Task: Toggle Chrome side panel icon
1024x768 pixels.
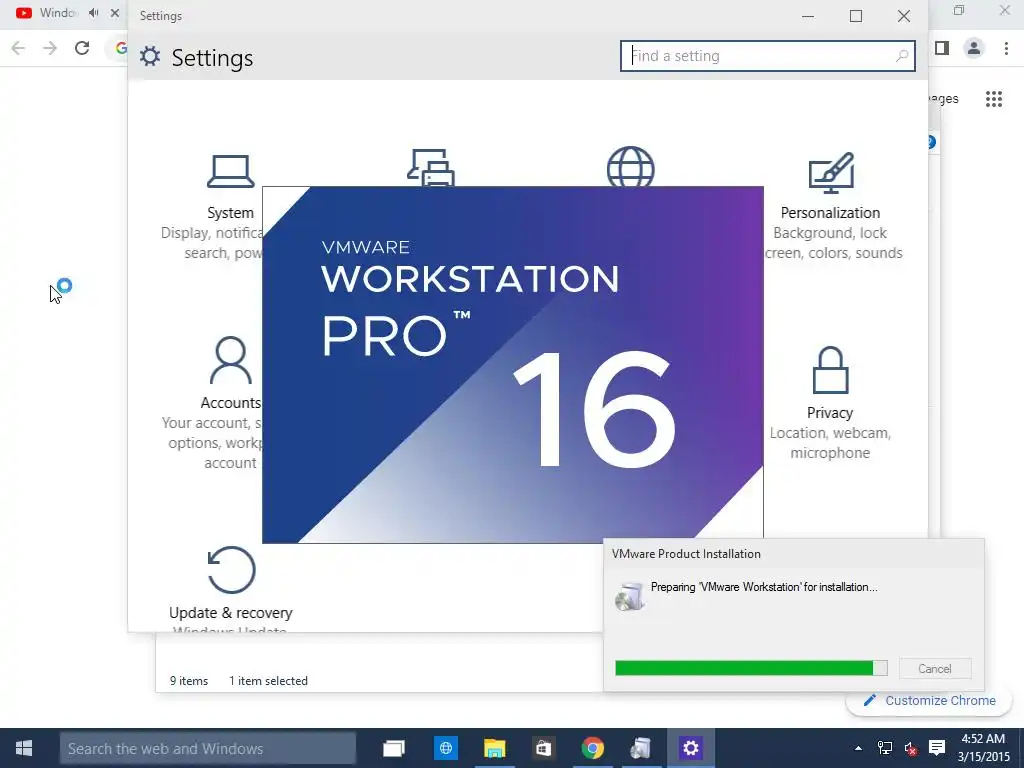Action: (942, 48)
